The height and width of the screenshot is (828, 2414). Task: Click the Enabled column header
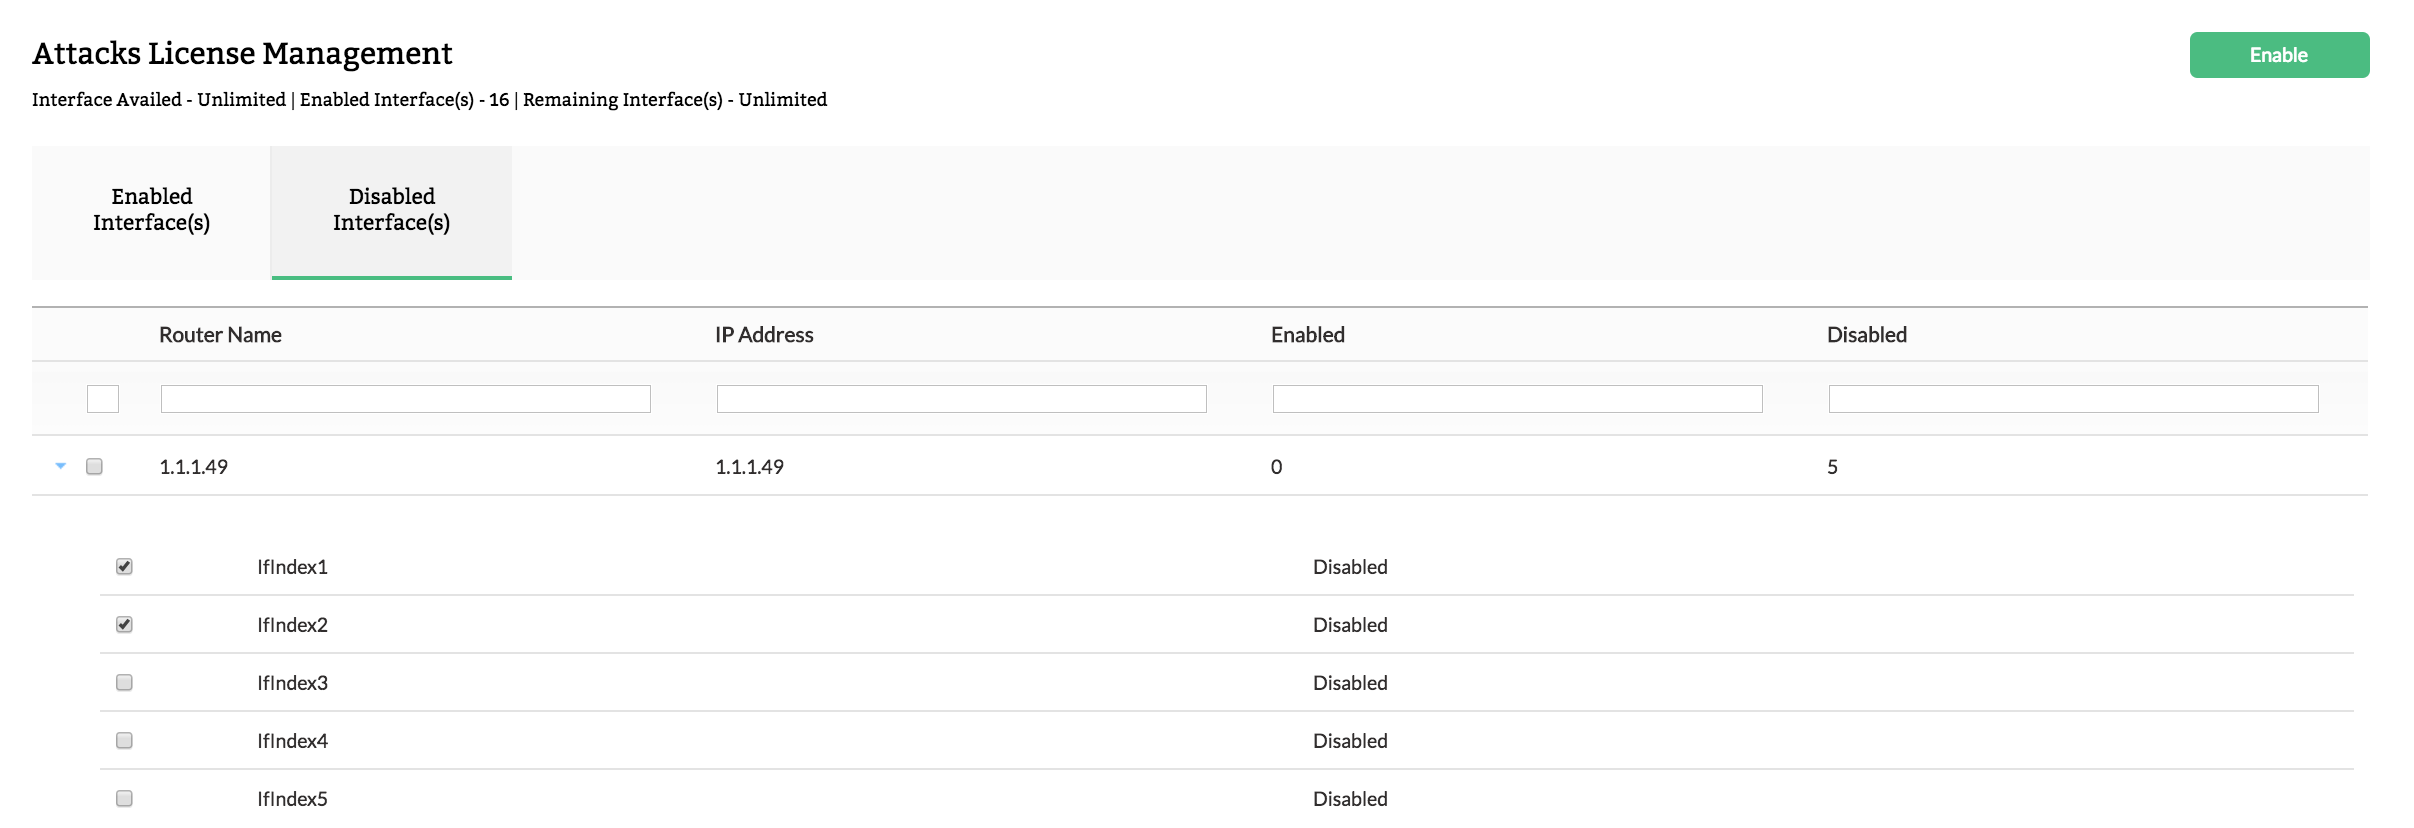coord(1307,335)
